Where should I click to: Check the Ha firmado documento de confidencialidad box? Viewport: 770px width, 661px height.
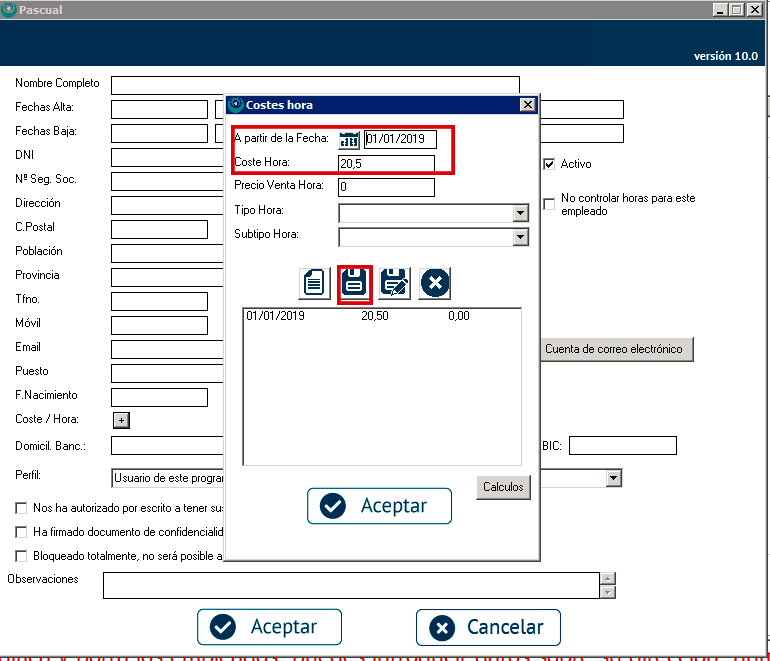(x=22, y=532)
